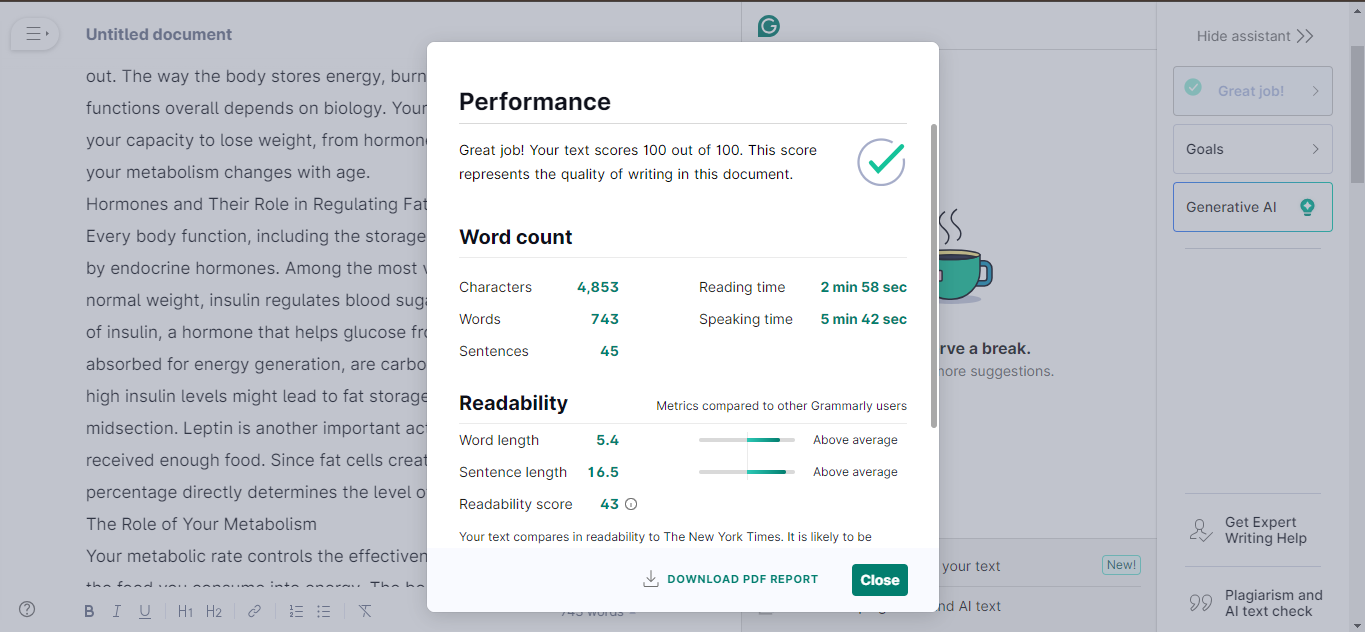Apply Heading 2 style
Image resolution: width=1365 pixels, height=632 pixels.
214,611
